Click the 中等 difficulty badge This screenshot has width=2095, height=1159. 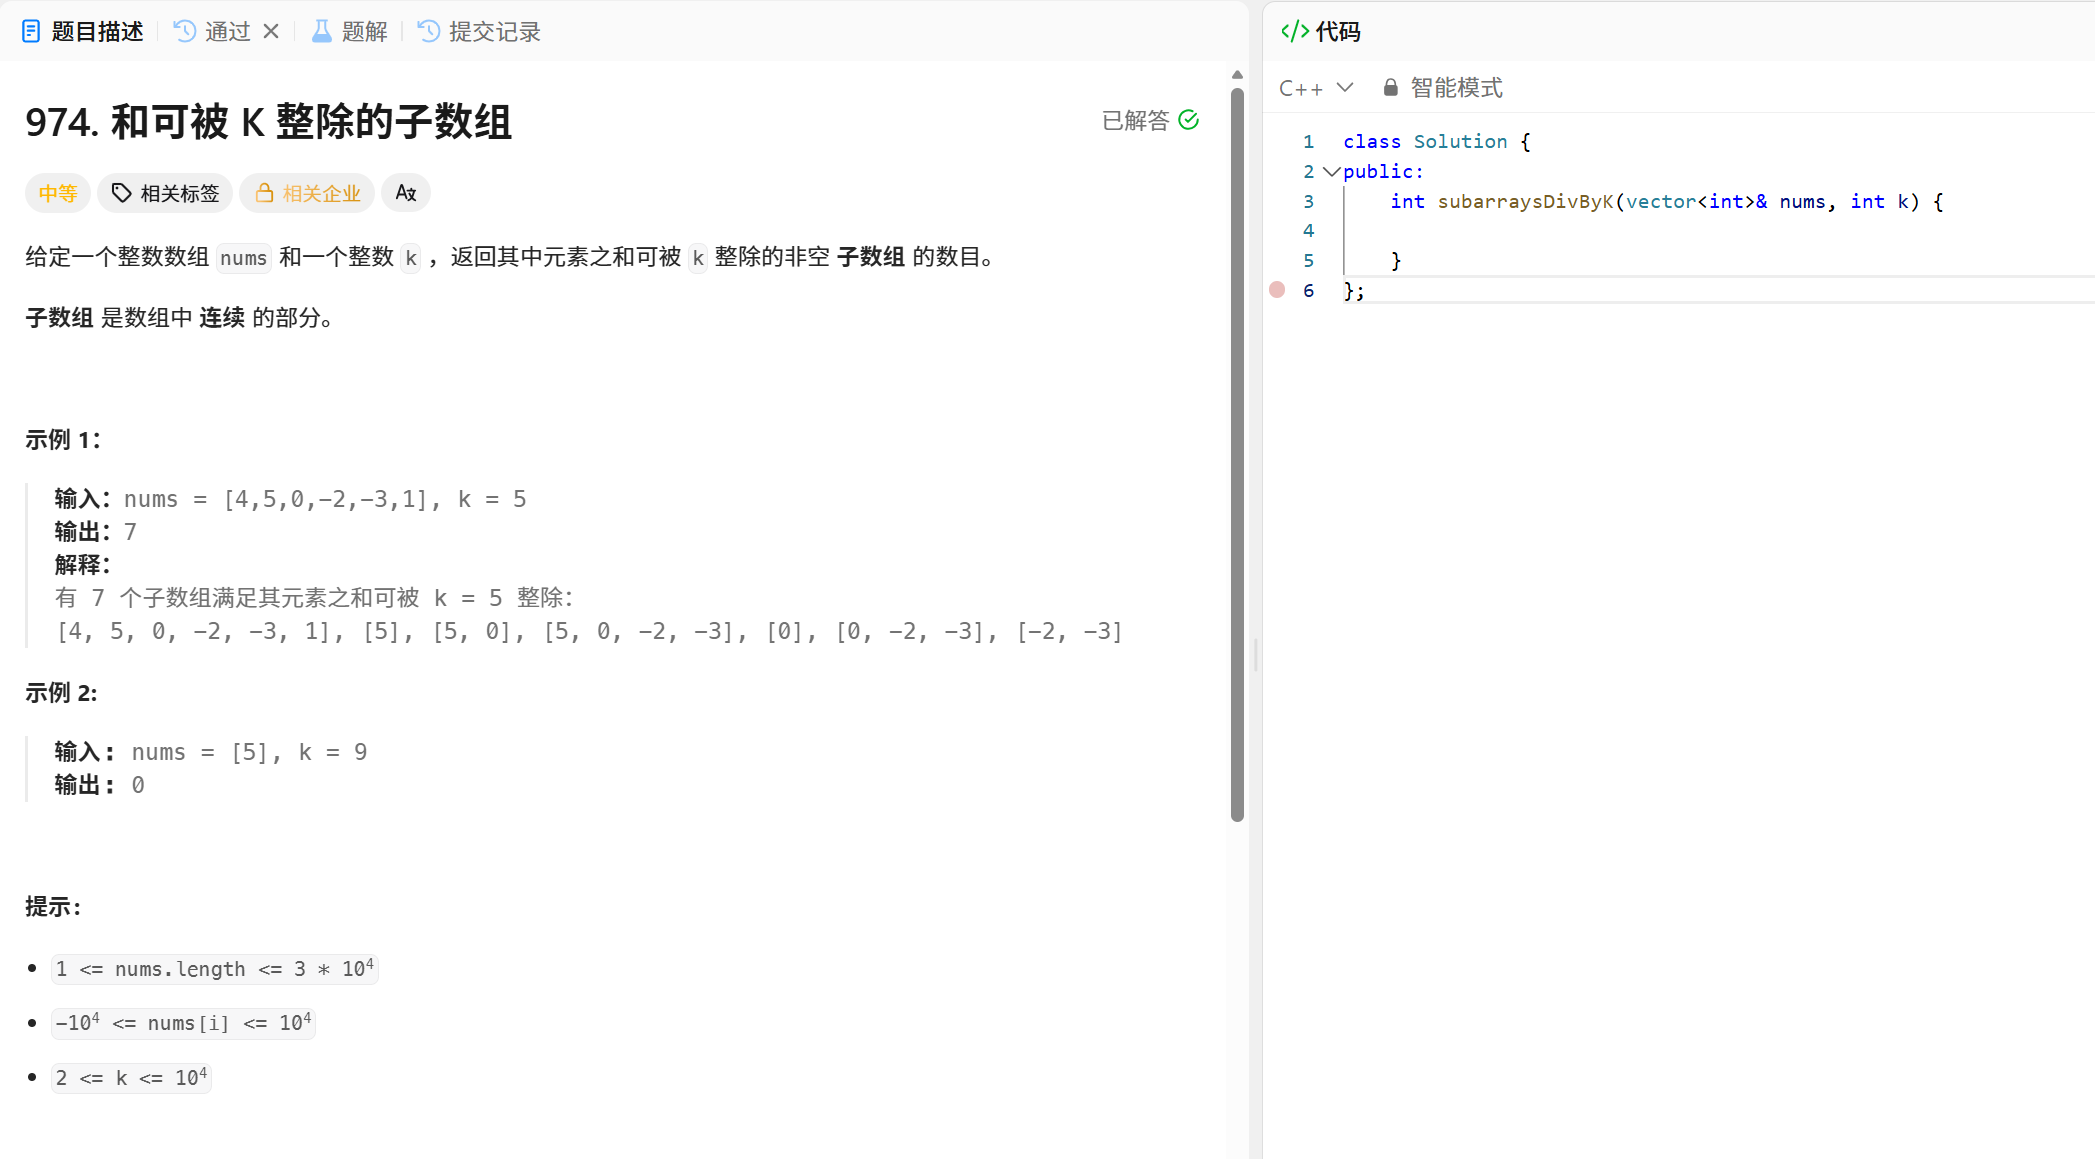(58, 193)
